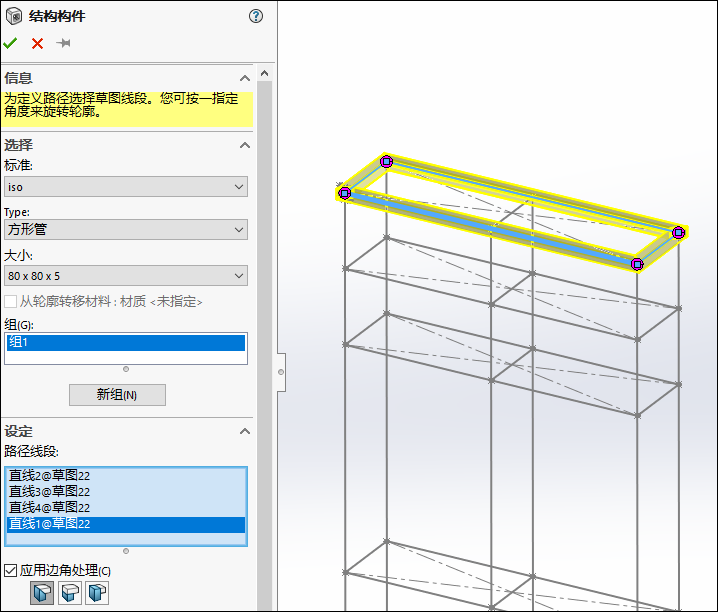Click the structural member feature icon
This screenshot has height=612, width=718.
pos(14,16)
